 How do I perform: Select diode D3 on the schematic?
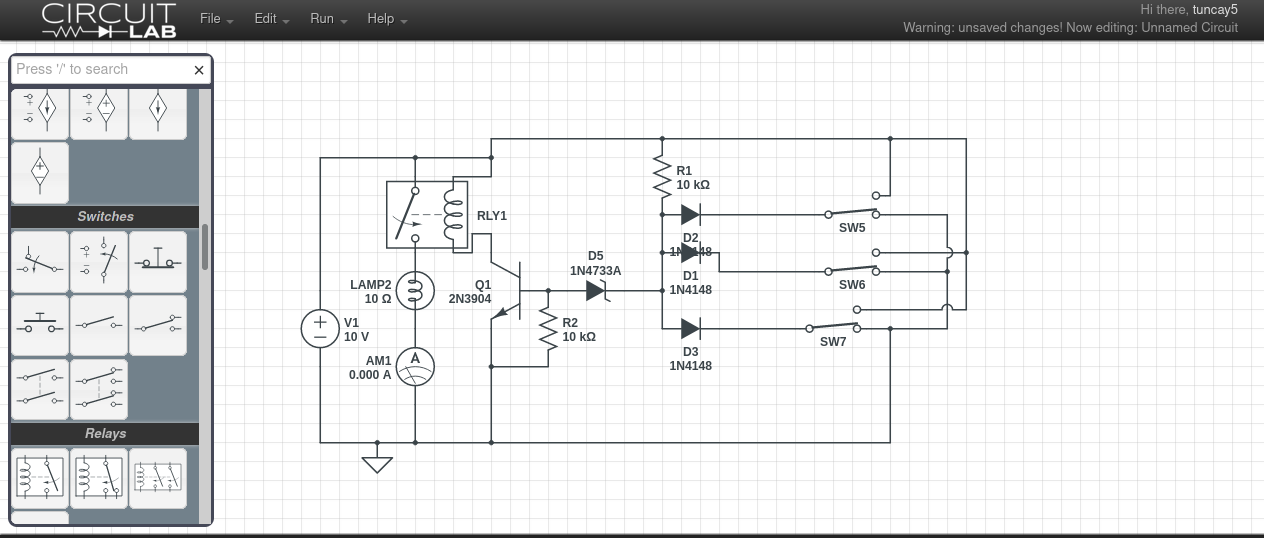tap(690, 328)
